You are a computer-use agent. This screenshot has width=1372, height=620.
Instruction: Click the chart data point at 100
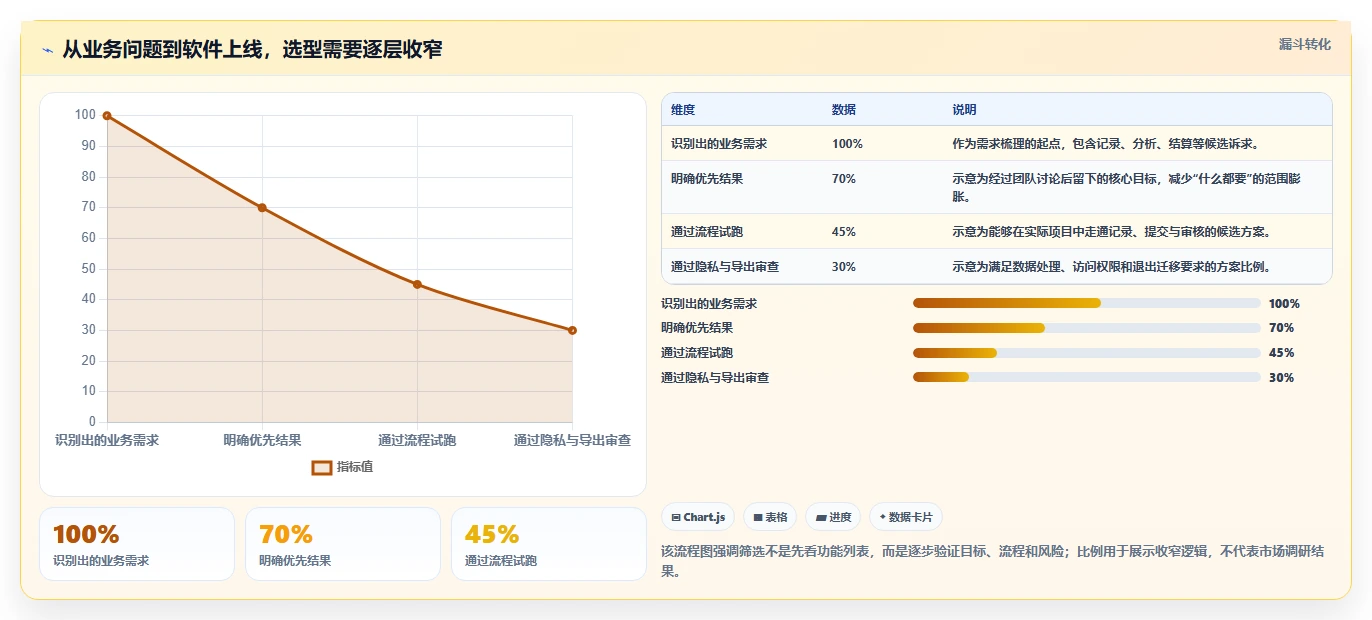[x=107, y=116]
